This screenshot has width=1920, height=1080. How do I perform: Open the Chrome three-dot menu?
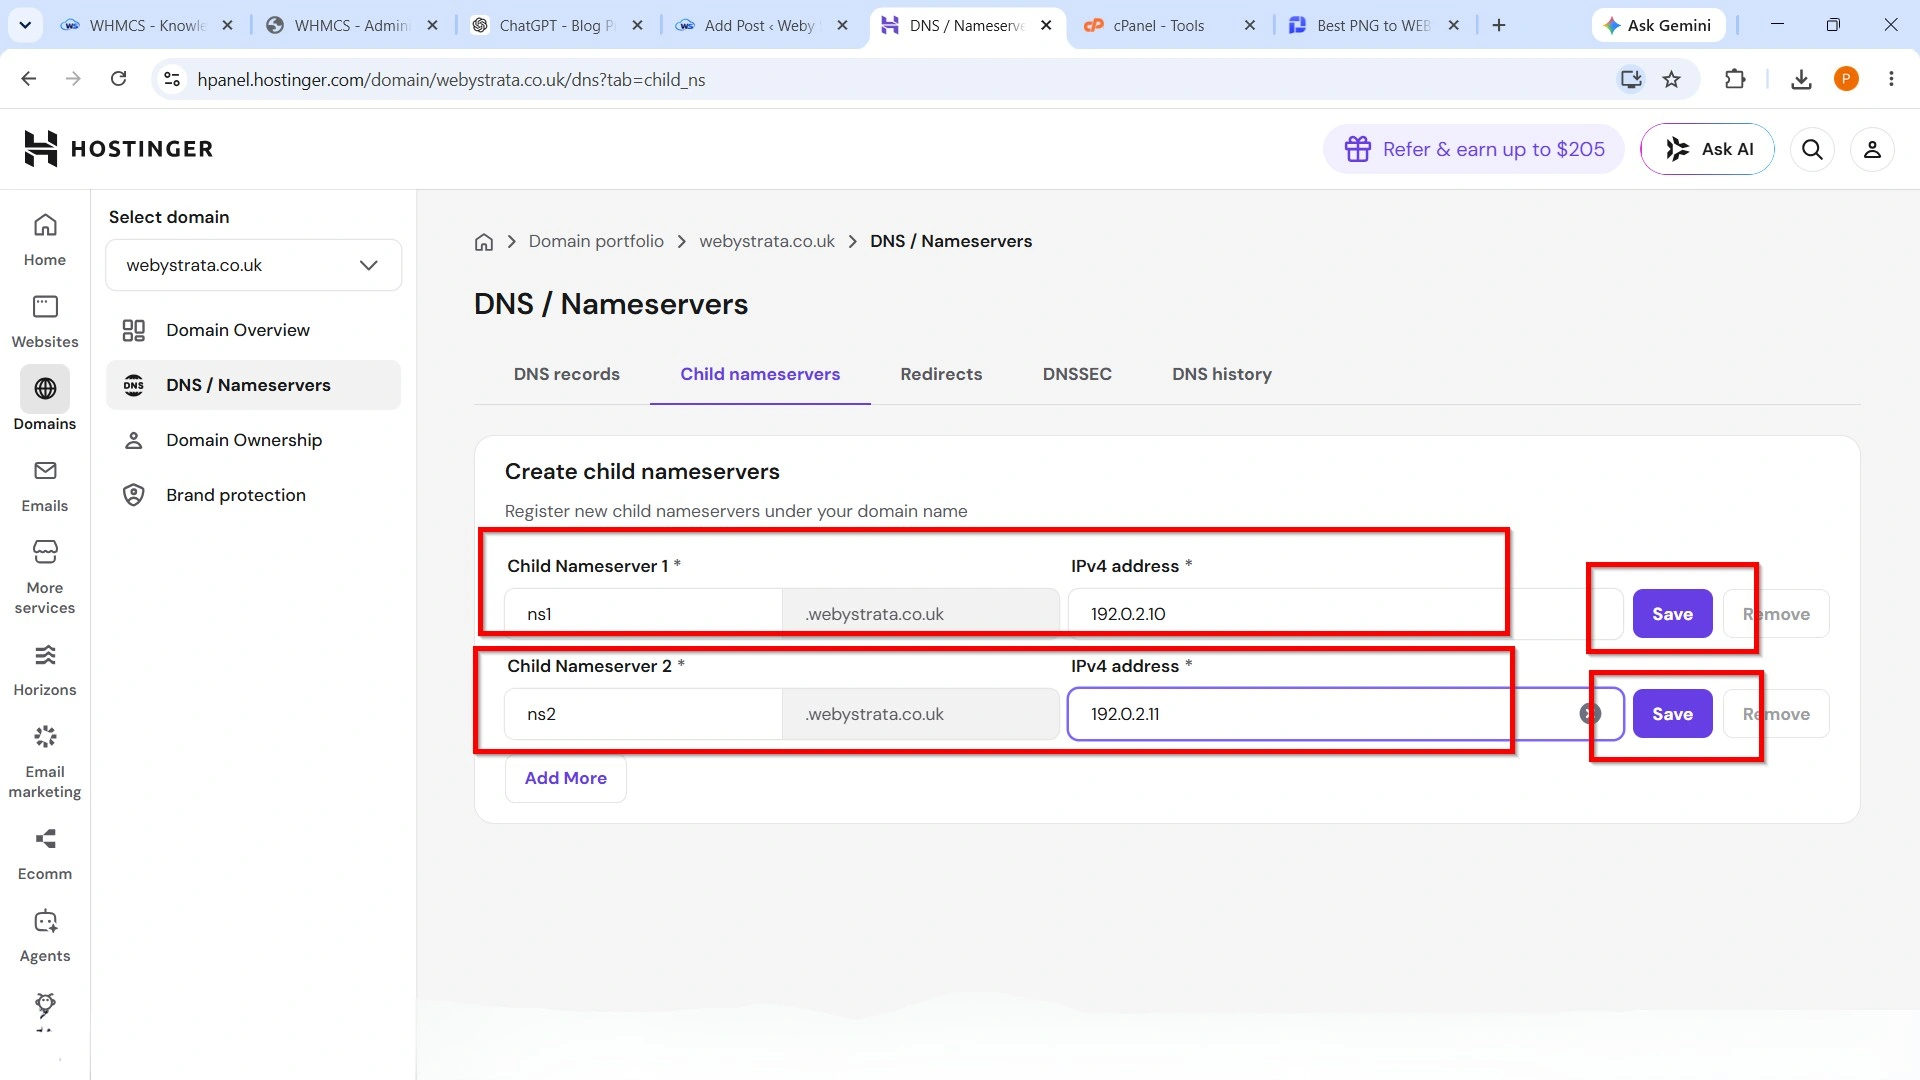1891,79
